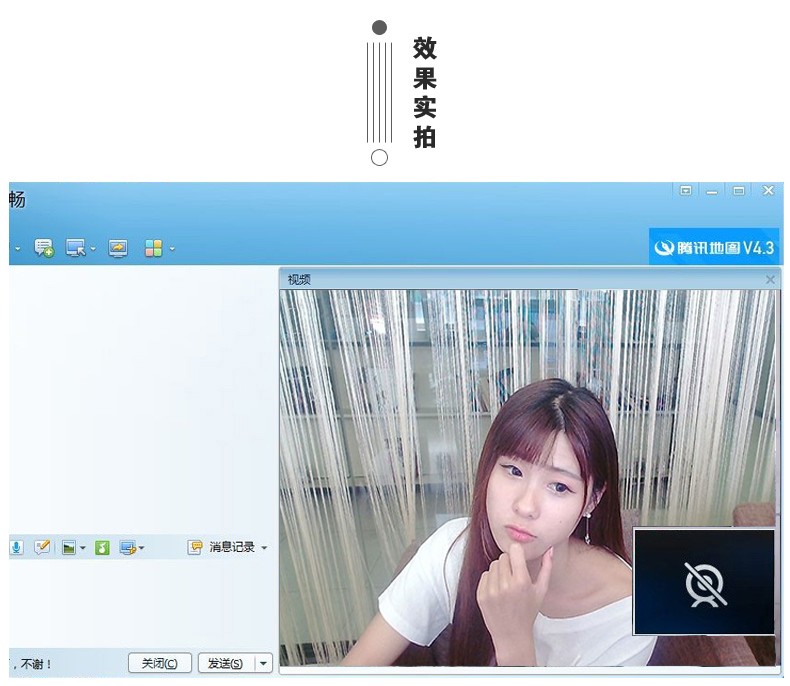Click the 关闭(C) button
This screenshot has height=686, width=790.
(160, 663)
